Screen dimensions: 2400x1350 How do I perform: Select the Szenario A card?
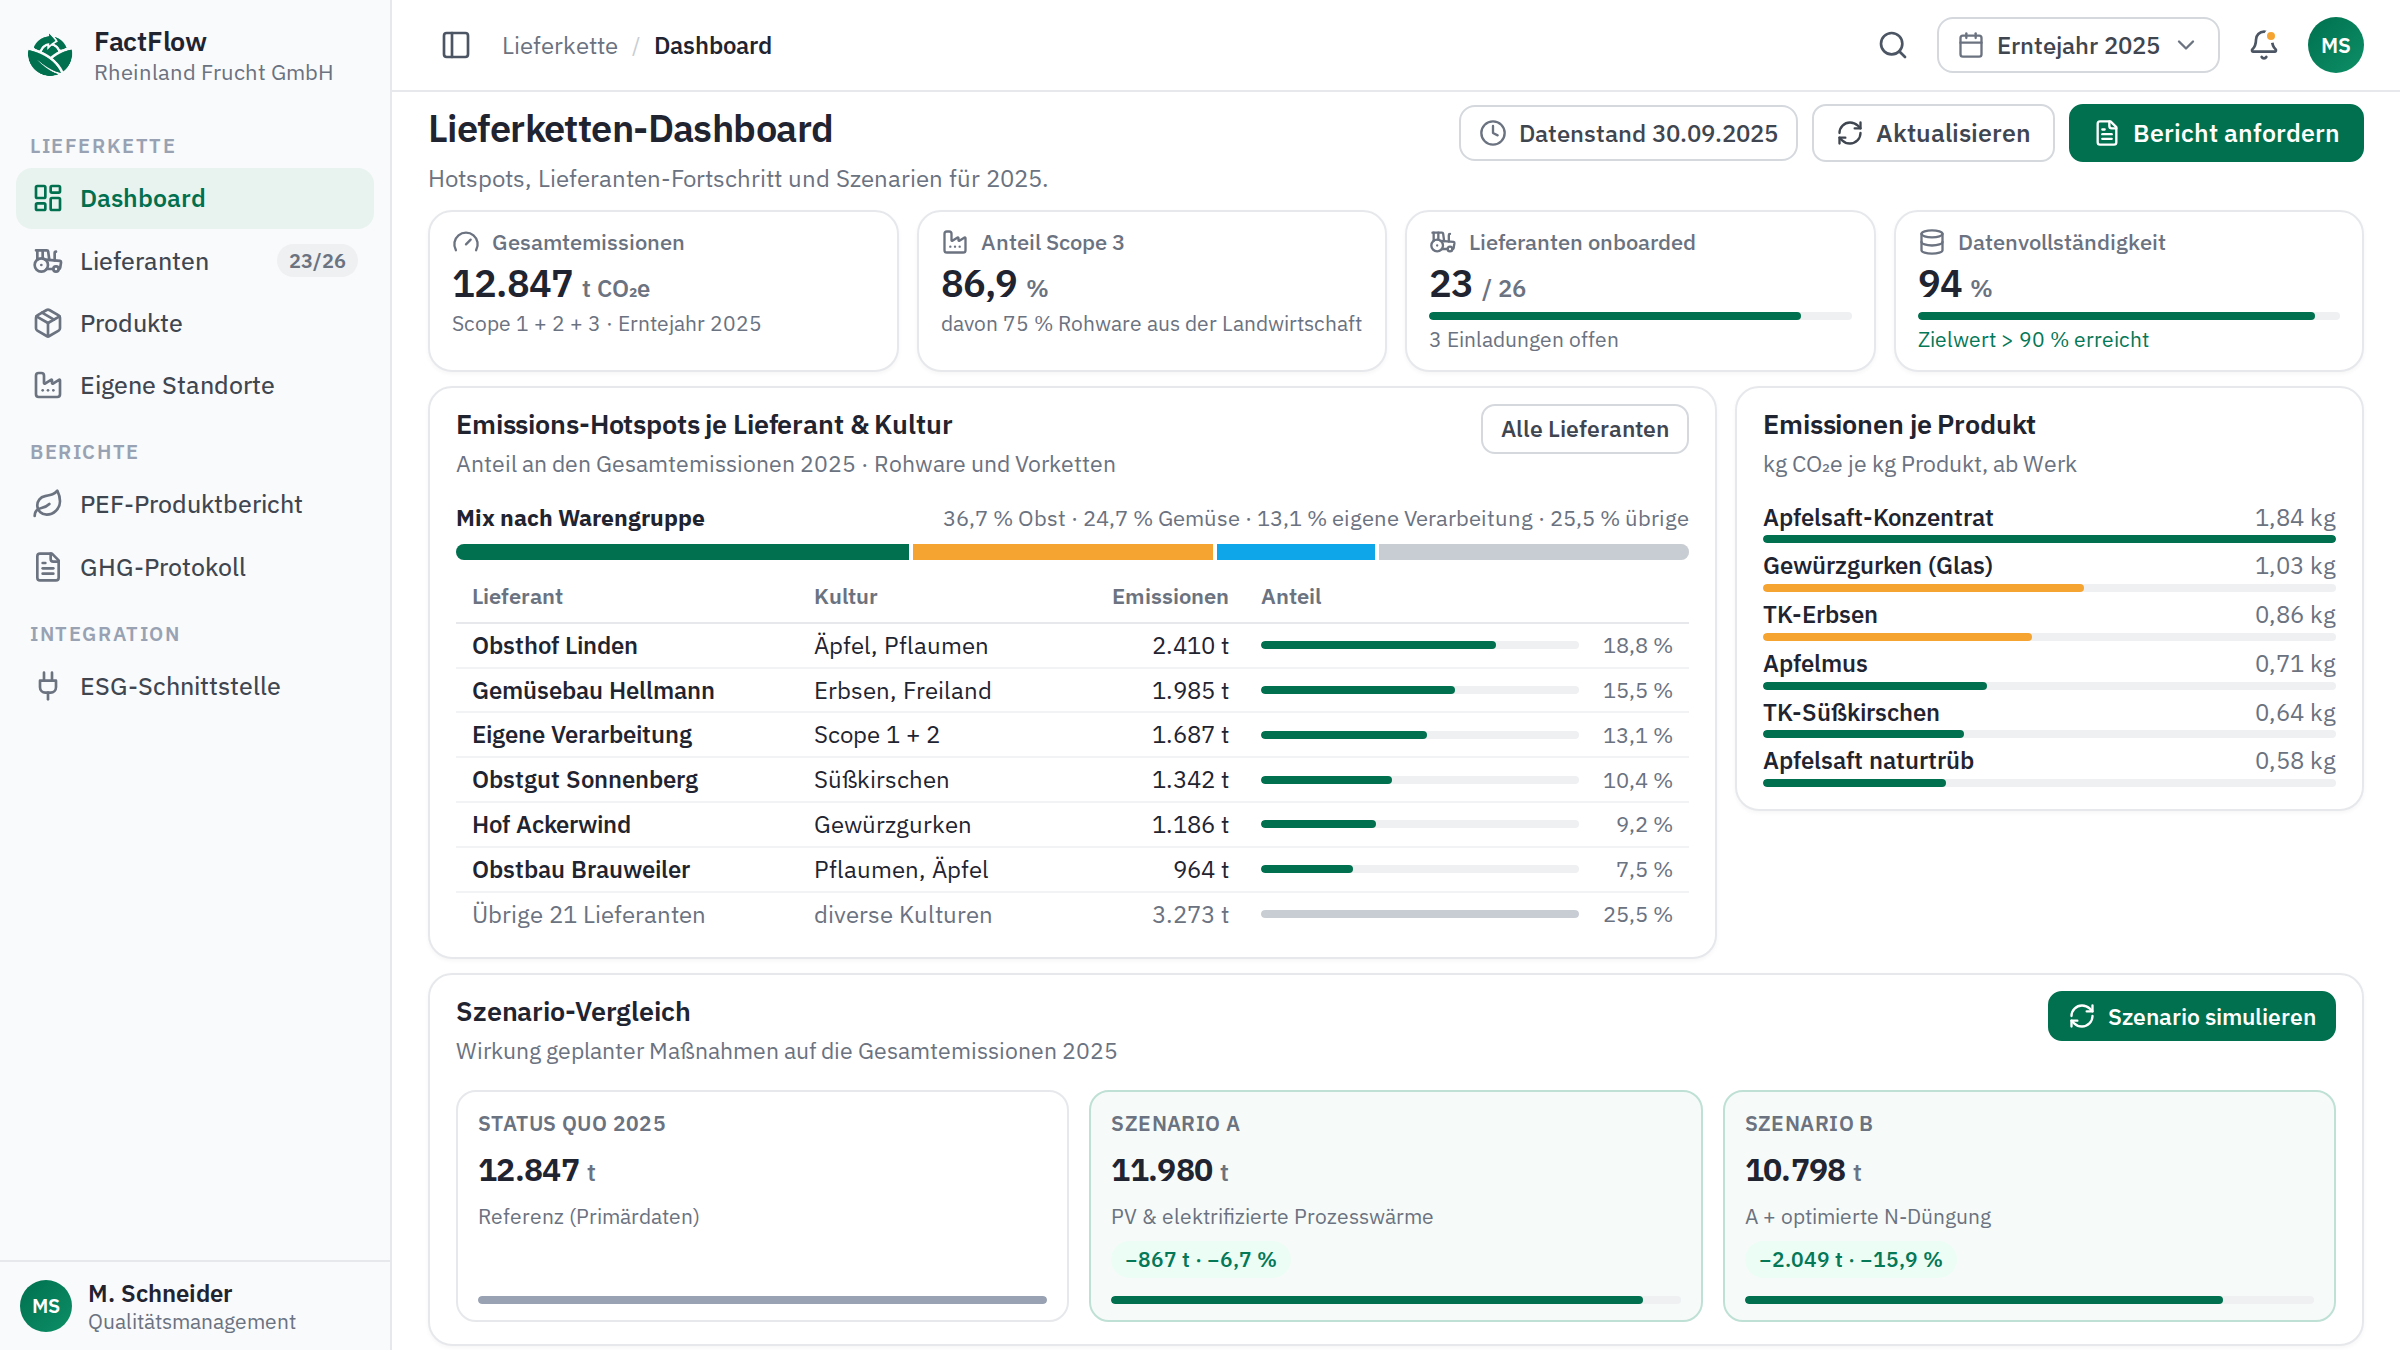click(x=1395, y=1205)
